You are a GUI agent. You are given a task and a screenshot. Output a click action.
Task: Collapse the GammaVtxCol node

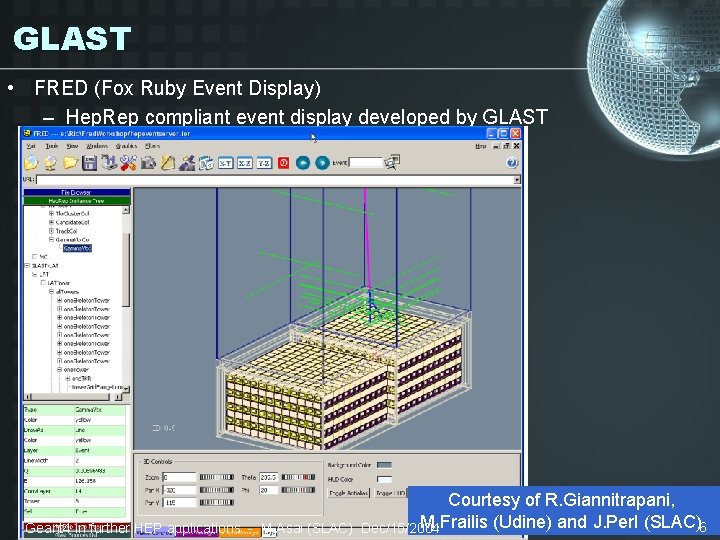click(x=51, y=240)
